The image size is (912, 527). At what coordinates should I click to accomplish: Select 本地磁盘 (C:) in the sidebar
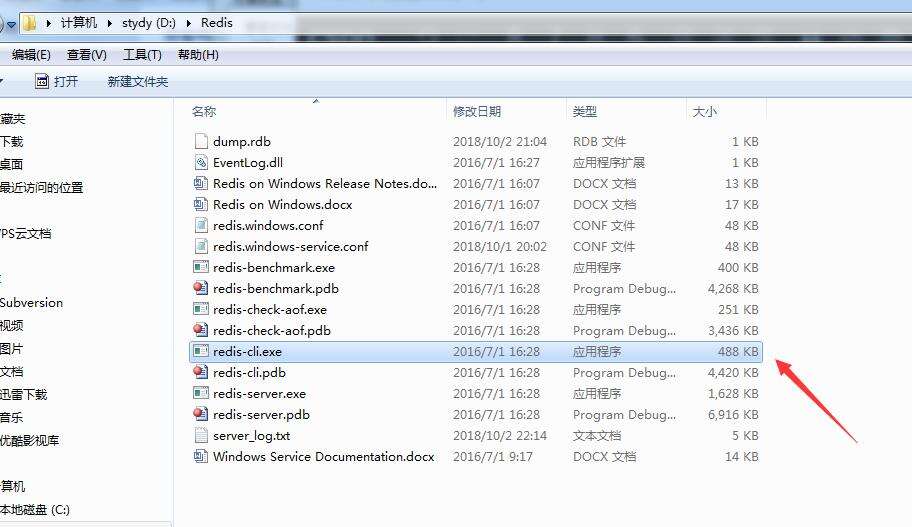pos(35,510)
